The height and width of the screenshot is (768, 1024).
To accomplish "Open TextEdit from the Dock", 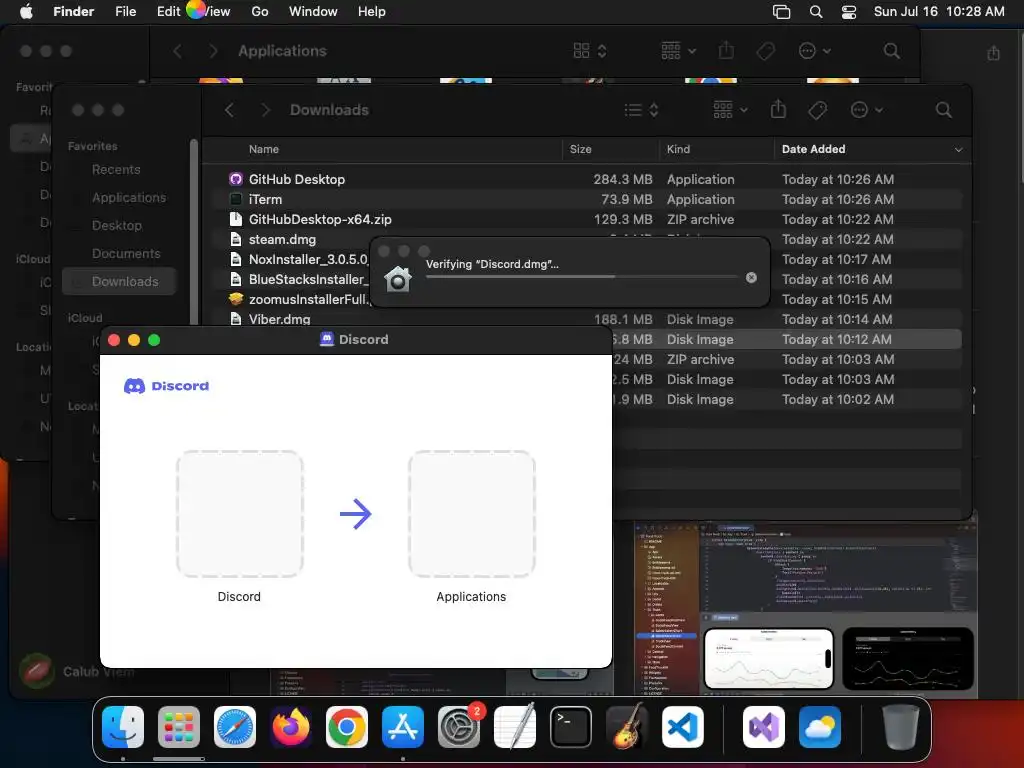I will pyautogui.click(x=515, y=727).
